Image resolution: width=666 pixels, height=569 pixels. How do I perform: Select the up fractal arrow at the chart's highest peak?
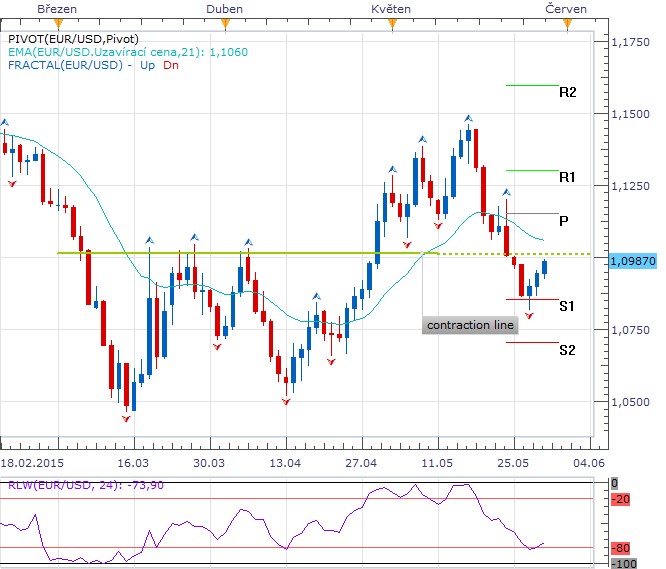[x=468, y=119]
